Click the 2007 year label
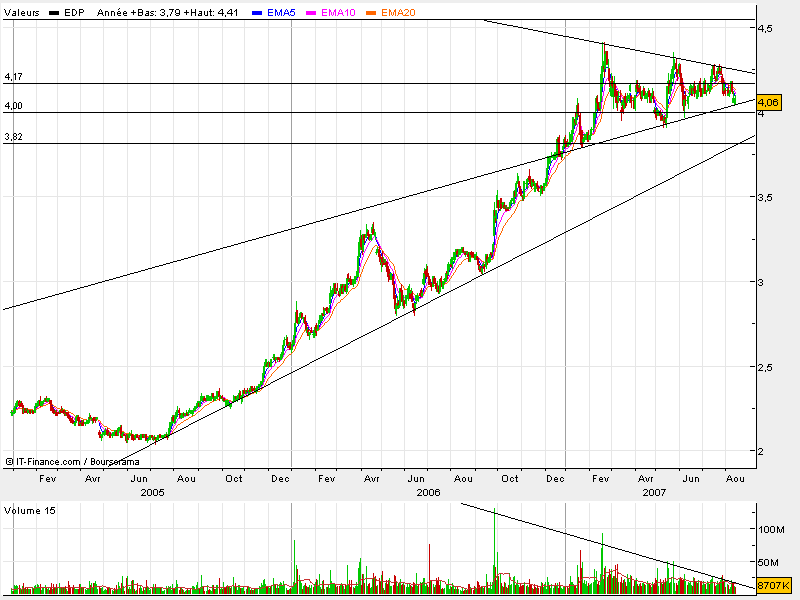 click(654, 492)
